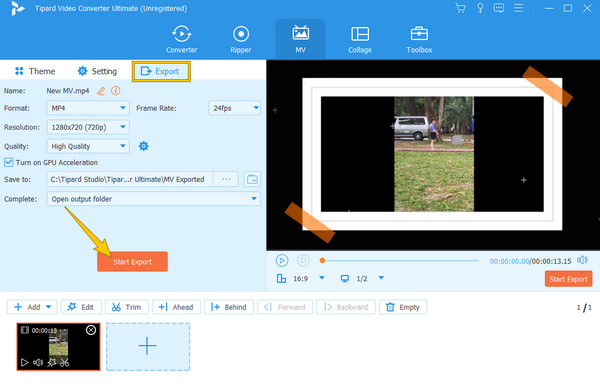600x384 pixels.
Task: Remove the clip with the X icon
Action: 91,330
